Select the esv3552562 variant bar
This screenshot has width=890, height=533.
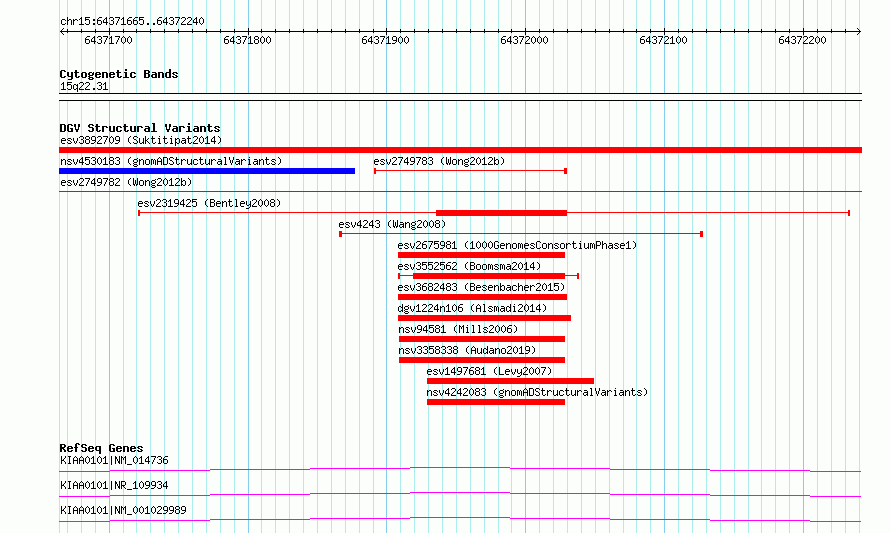[x=489, y=276]
